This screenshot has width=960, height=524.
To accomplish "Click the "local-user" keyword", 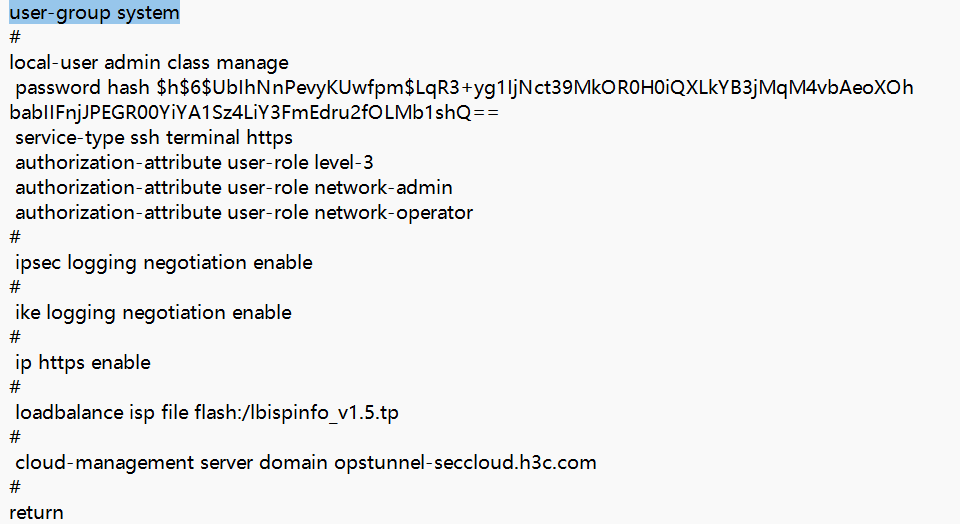I will (x=51, y=63).
